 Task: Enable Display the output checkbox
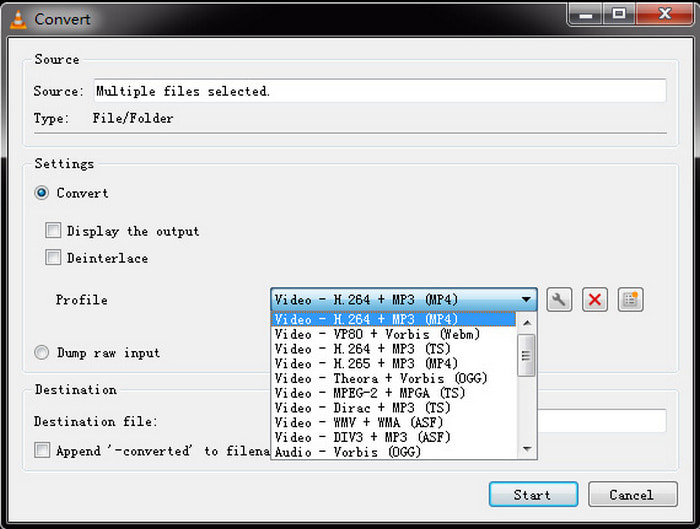[53, 231]
